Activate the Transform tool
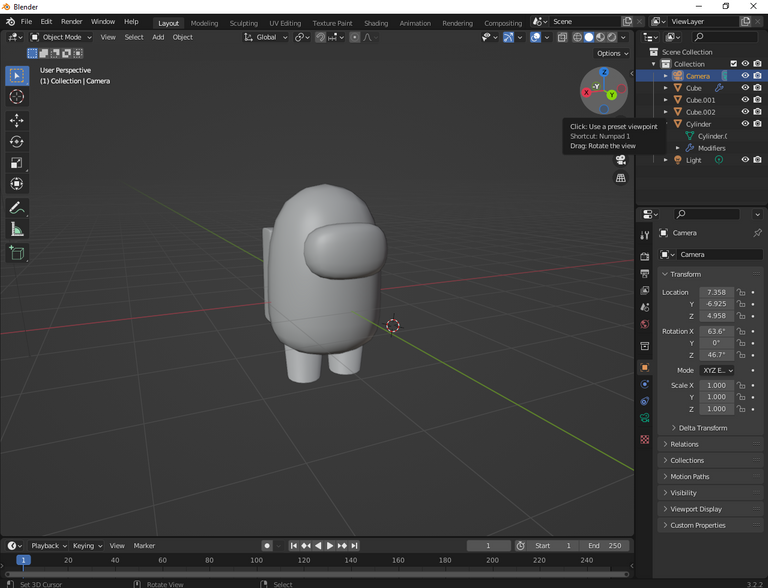This screenshot has width=768, height=588. pyautogui.click(x=17, y=184)
